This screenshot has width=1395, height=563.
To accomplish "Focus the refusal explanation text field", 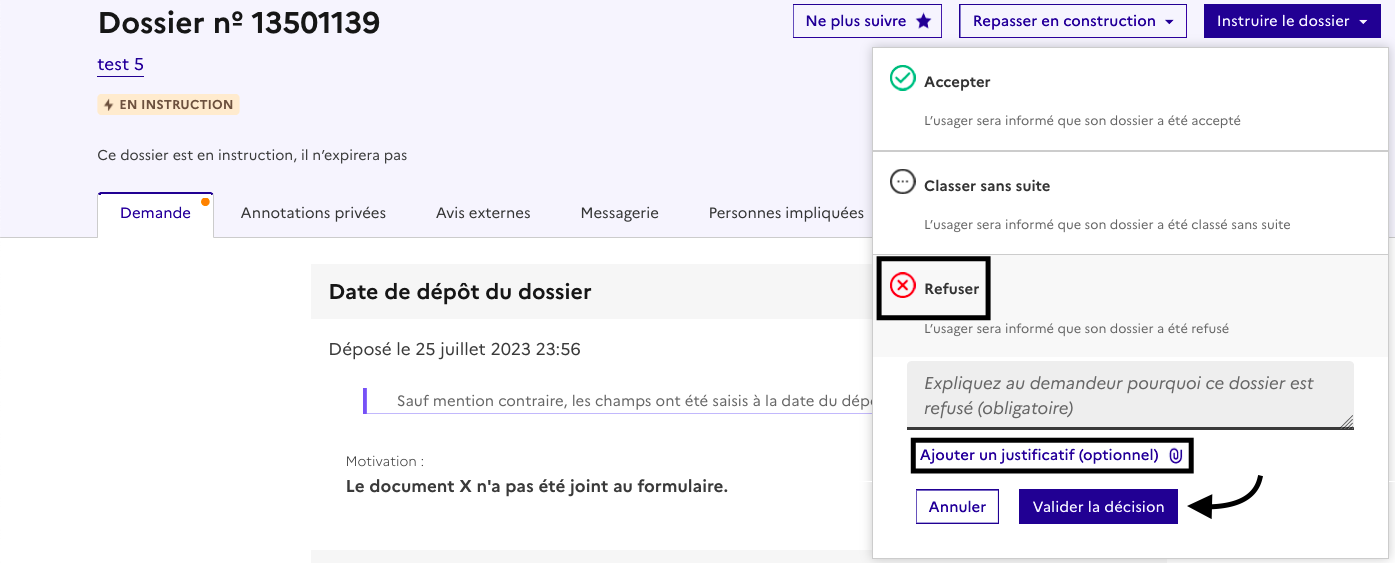I will tap(1129, 395).
